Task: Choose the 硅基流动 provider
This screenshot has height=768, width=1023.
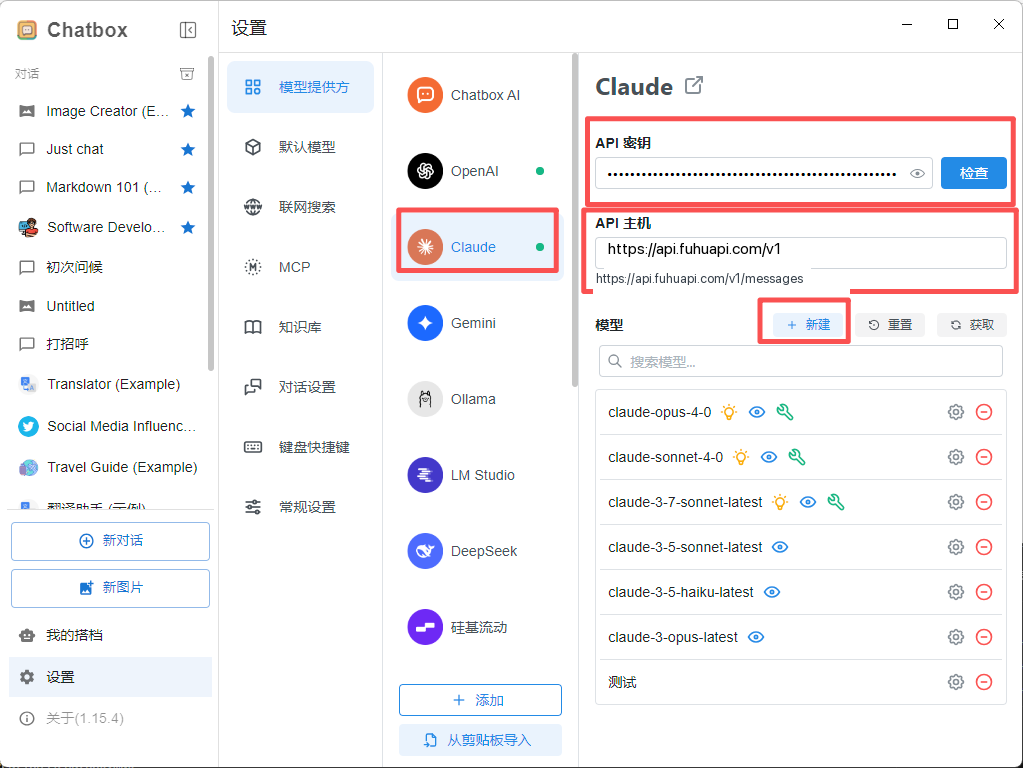Action: coord(478,627)
